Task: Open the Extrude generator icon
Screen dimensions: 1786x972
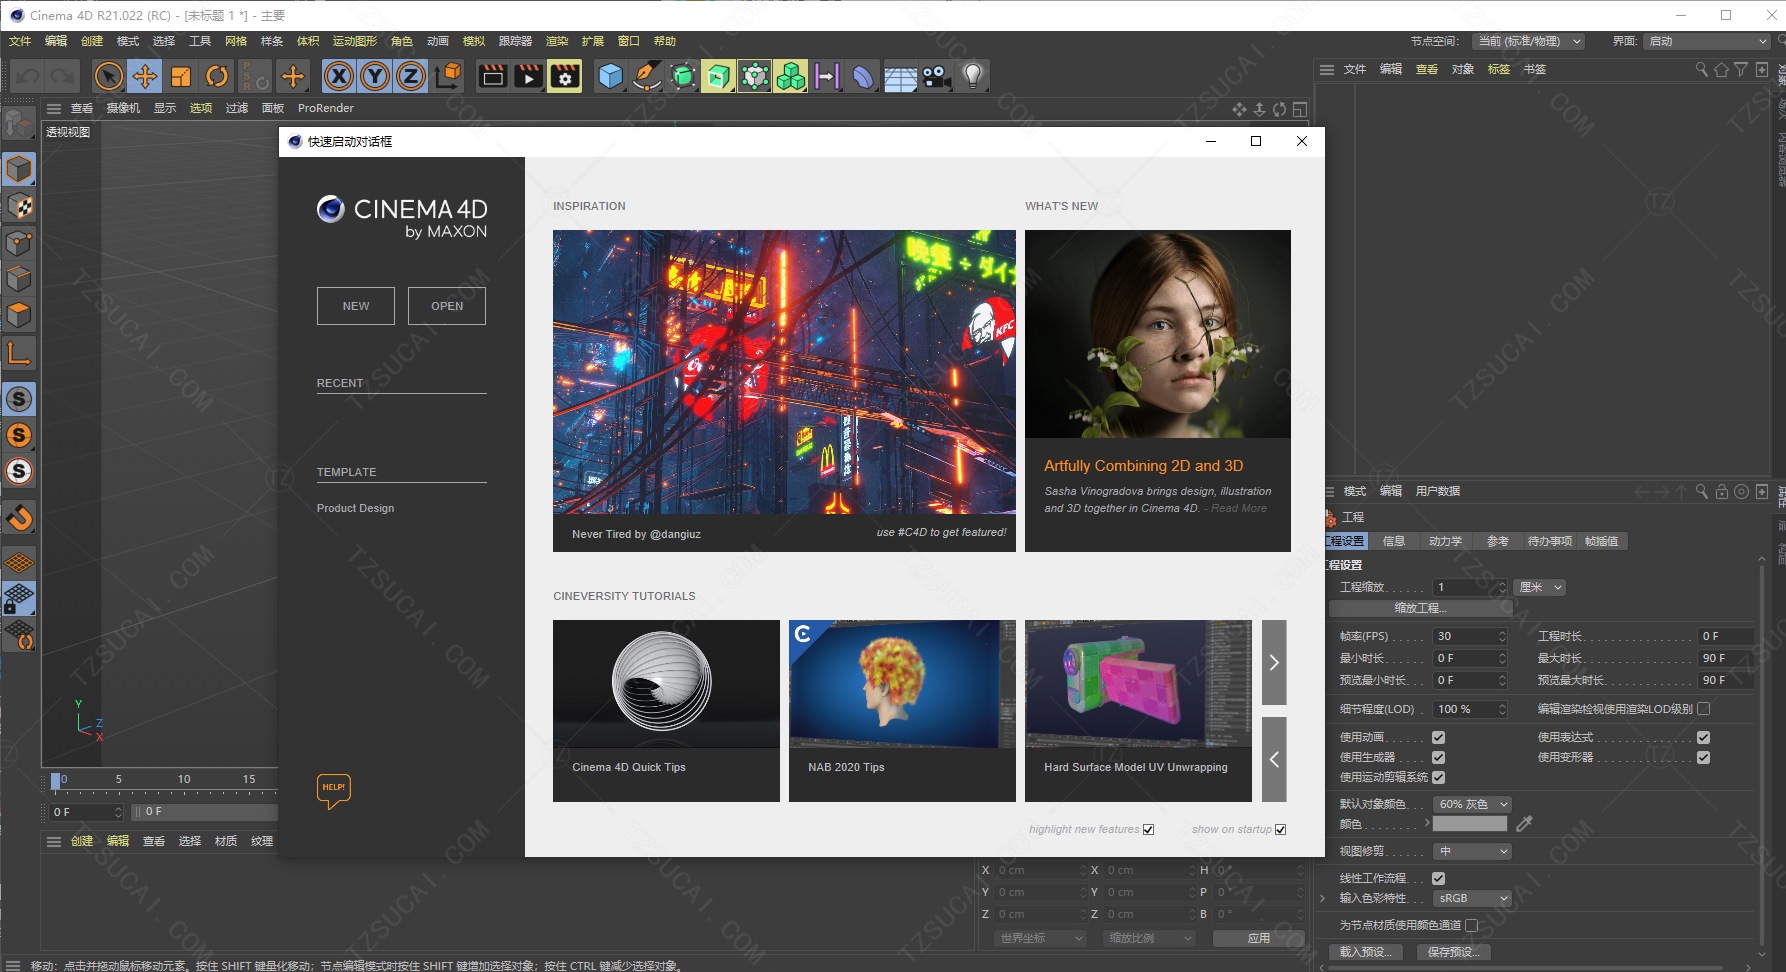Action: click(719, 76)
